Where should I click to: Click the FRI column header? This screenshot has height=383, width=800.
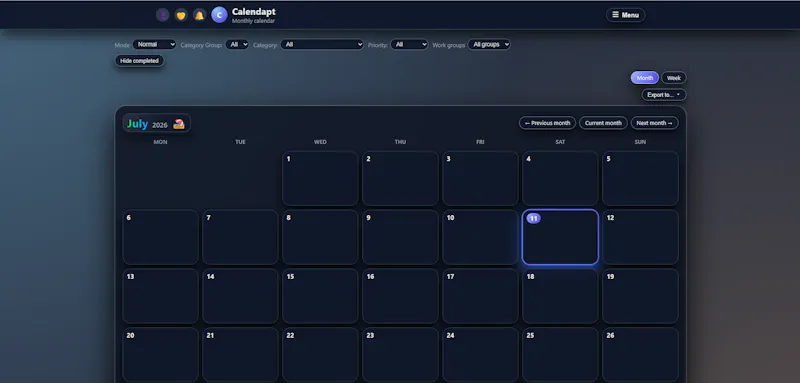point(480,142)
